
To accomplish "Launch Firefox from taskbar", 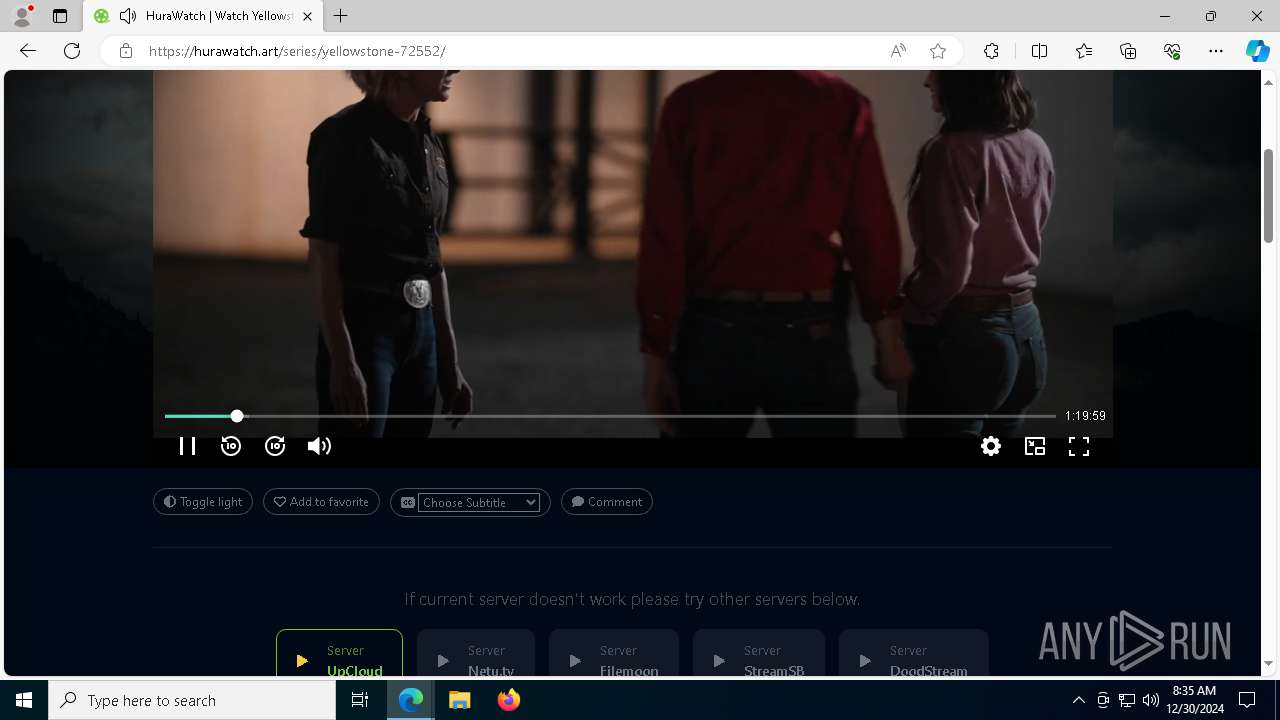I will [x=508, y=700].
